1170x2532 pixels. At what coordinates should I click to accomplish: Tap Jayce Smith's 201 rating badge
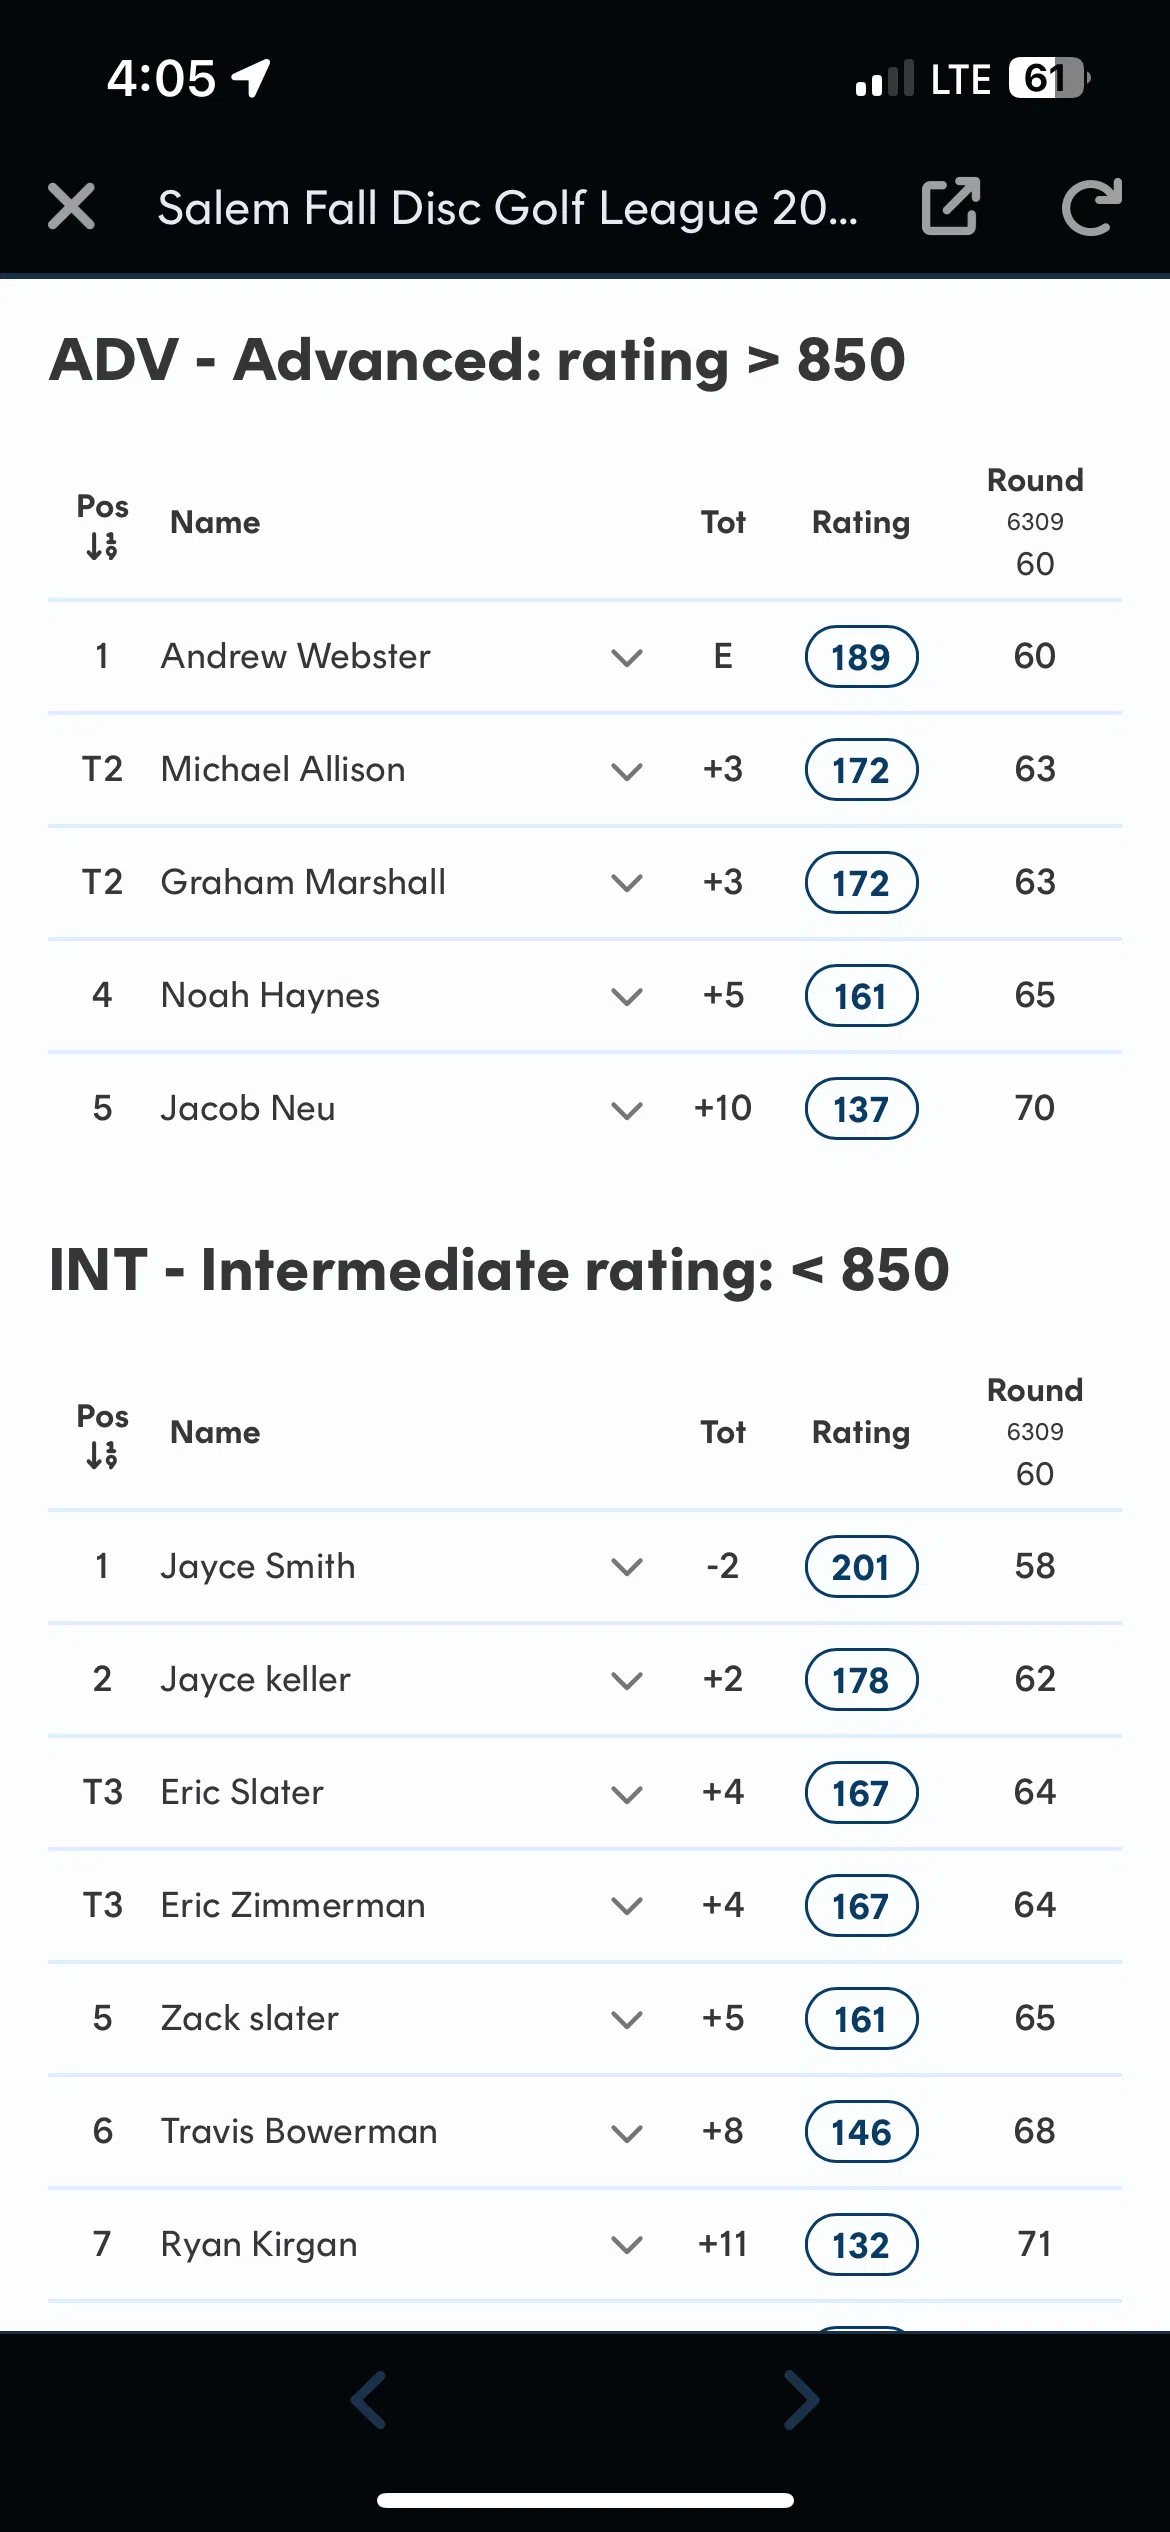[x=861, y=1567]
